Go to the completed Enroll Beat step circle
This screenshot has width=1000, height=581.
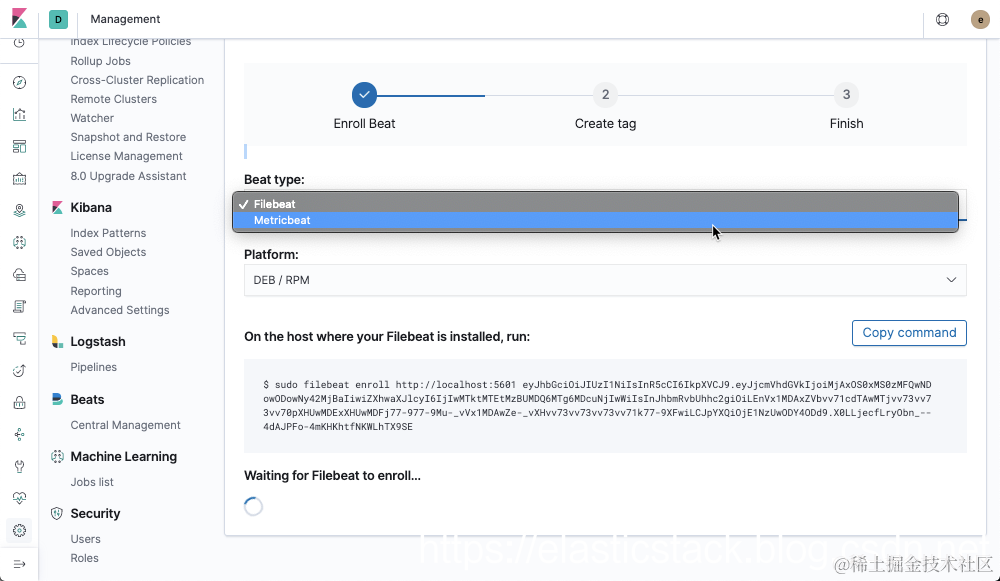coord(364,95)
